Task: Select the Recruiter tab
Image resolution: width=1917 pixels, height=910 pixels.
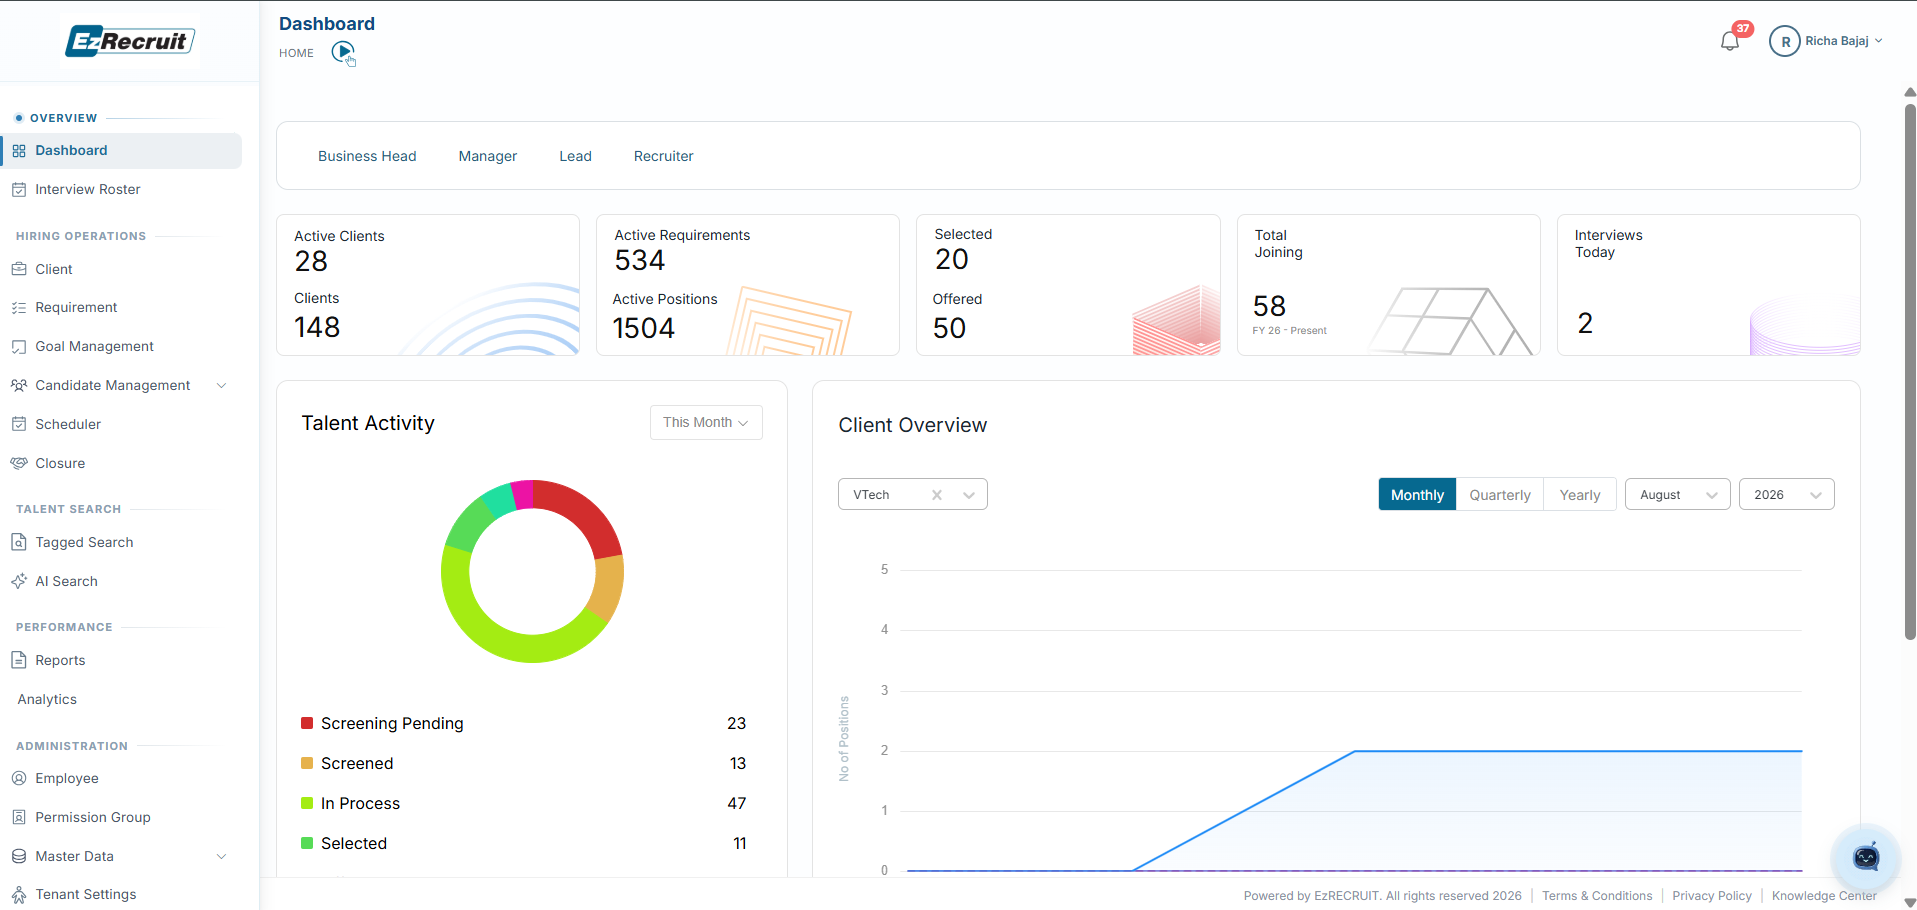Action: click(663, 156)
